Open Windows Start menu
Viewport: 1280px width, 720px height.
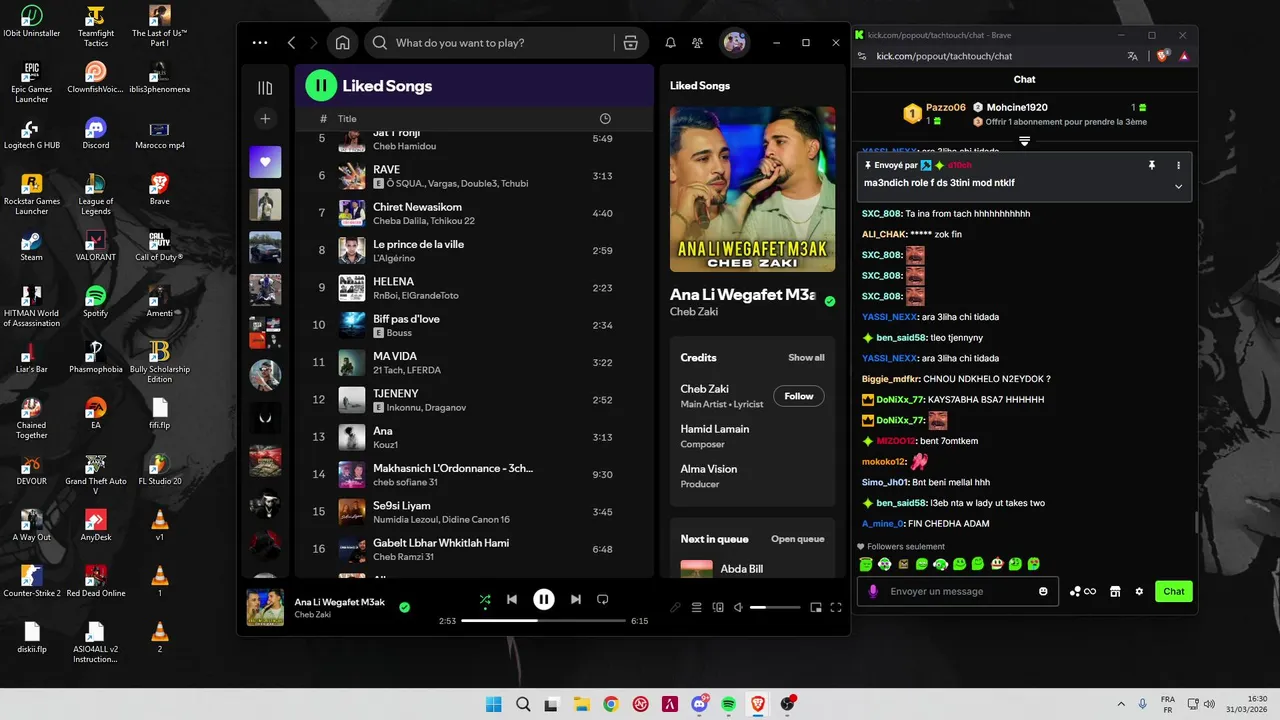(494, 704)
